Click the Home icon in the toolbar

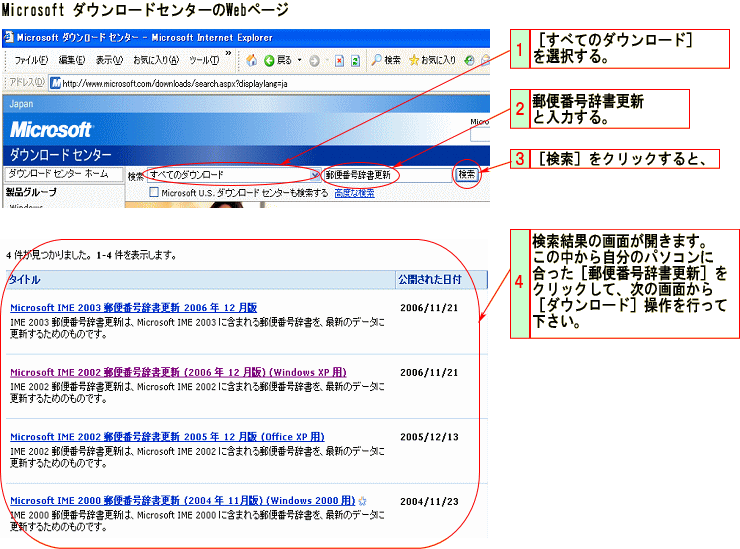(x=252, y=60)
